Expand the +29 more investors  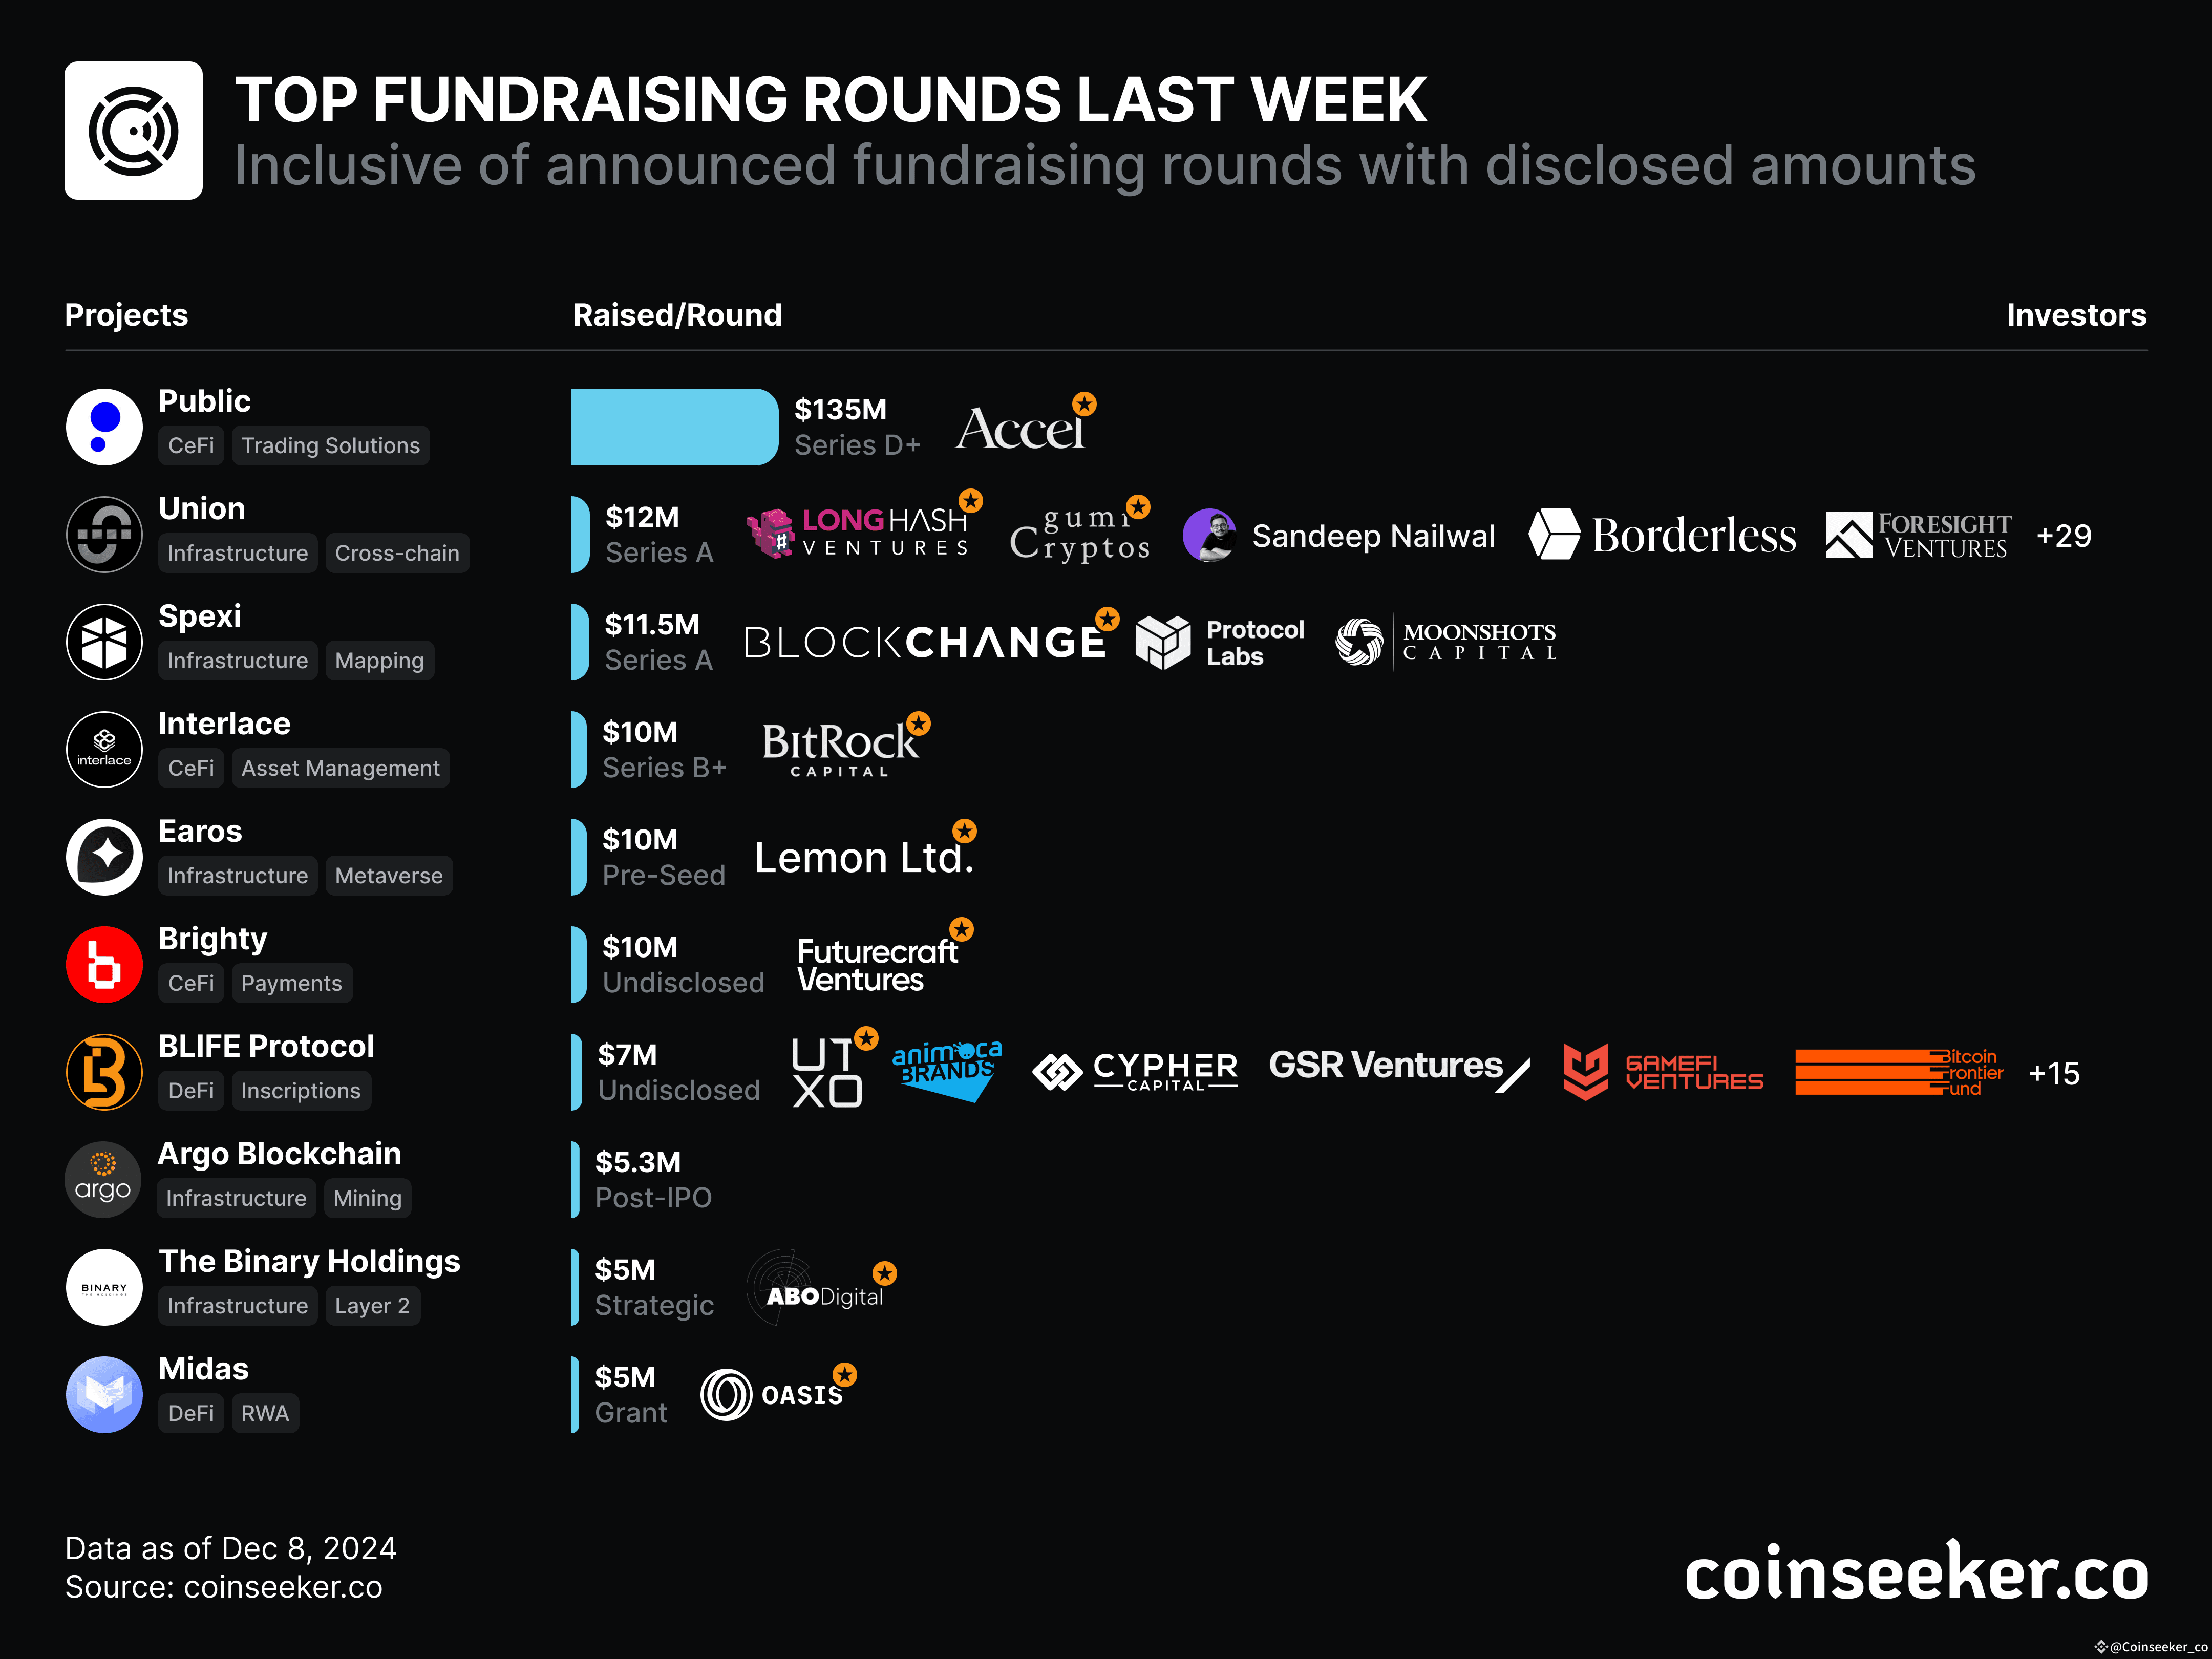(x=2063, y=536)
